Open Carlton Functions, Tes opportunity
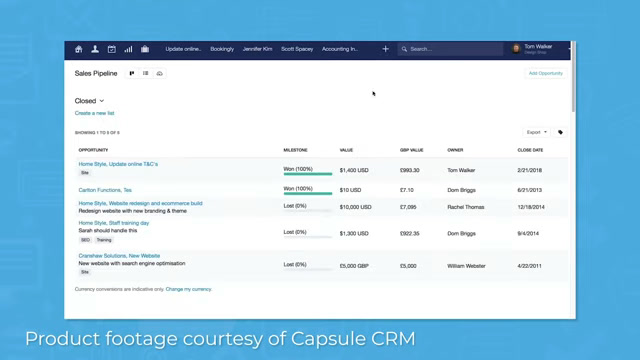Image resolution: width=640 pixels, height=360 pixels. tap(105, 190)
